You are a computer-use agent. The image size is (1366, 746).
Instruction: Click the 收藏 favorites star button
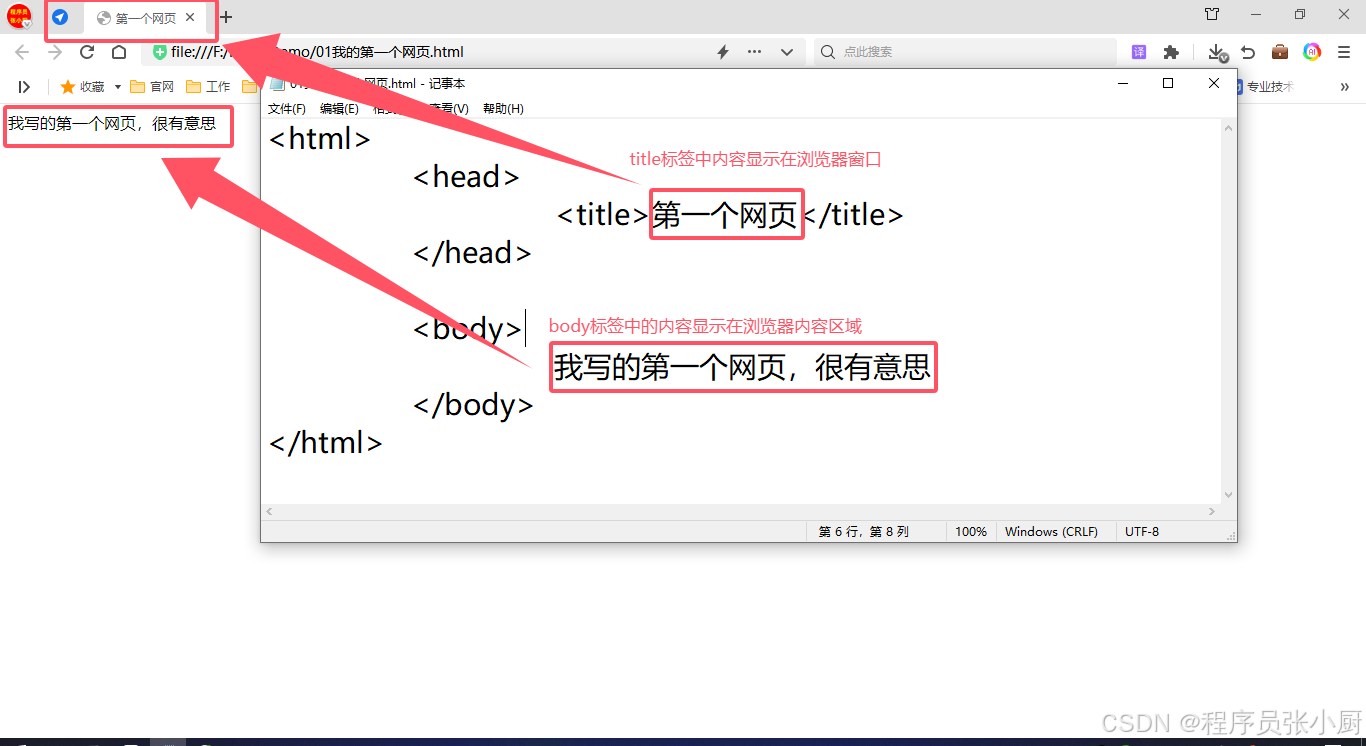82,87
